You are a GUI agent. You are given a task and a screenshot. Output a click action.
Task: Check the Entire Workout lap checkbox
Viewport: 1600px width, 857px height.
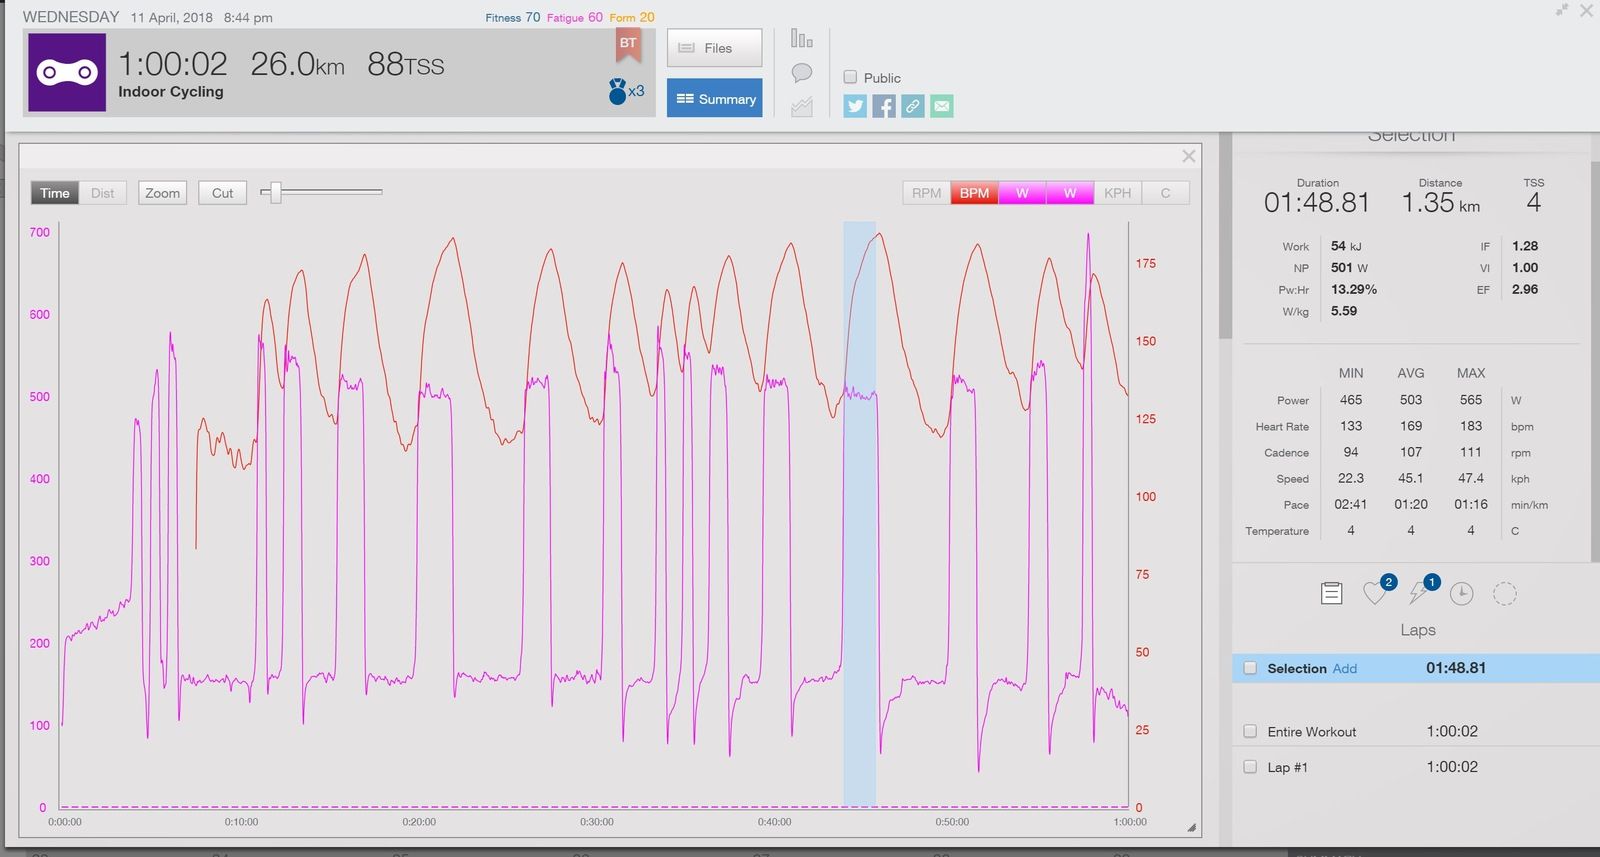pyautogui.click(x=1250, y=731)
